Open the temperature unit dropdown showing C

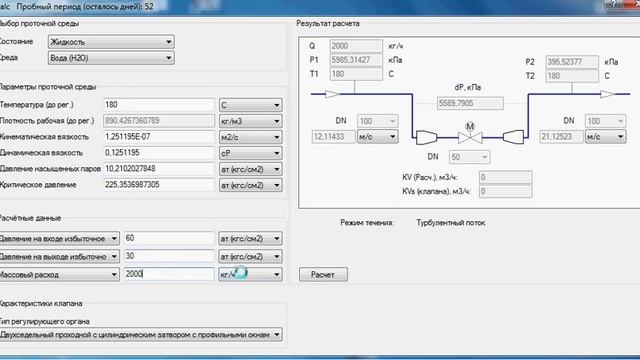(250, 105)
